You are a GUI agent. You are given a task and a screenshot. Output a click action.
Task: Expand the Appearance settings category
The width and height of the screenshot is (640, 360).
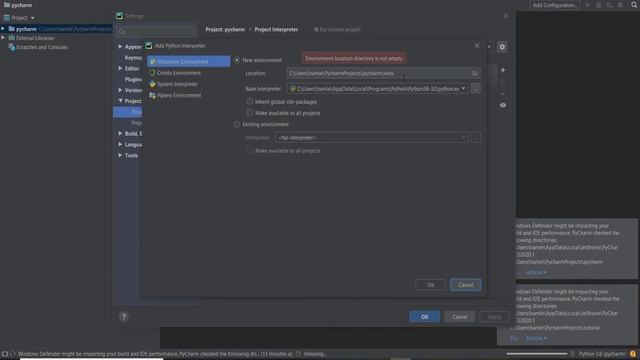tap(120, 47)
